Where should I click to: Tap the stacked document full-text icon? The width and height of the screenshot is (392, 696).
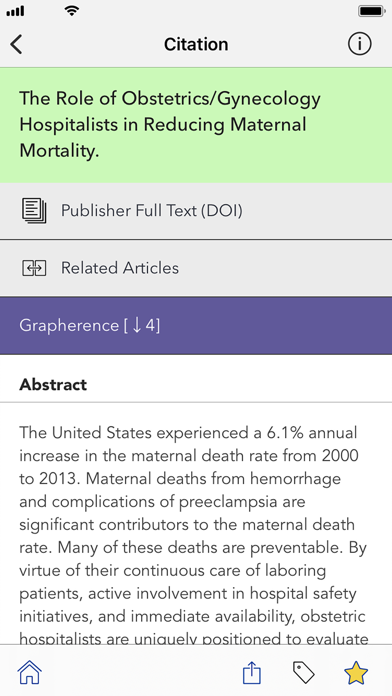pos(34,210)
